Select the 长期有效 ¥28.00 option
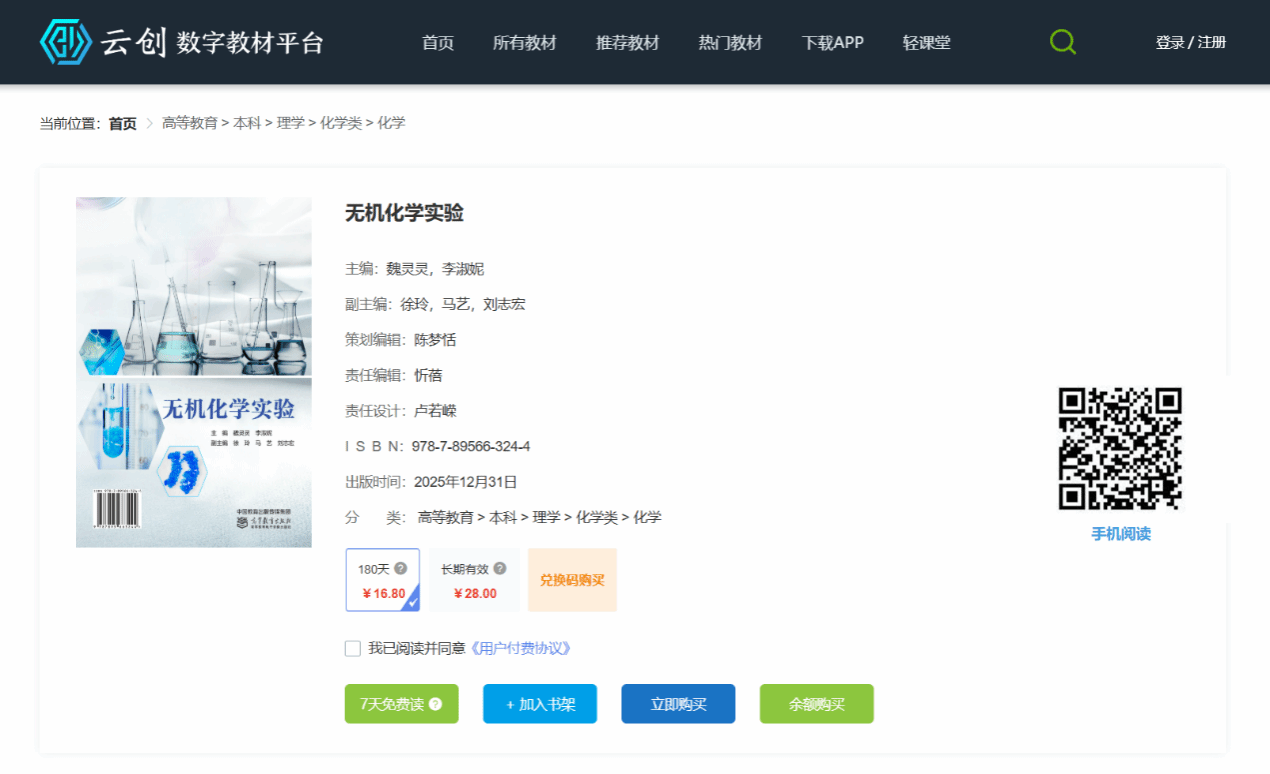The height and width of the screenshot is (774, 1270). click(x=474, y=580)
